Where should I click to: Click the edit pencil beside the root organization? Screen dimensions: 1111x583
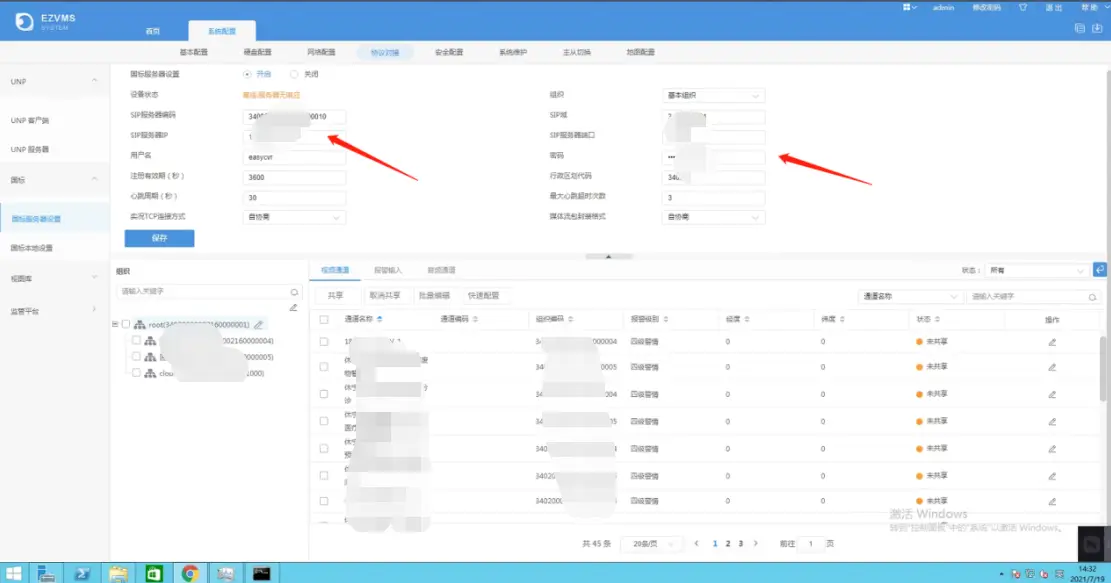259,324
